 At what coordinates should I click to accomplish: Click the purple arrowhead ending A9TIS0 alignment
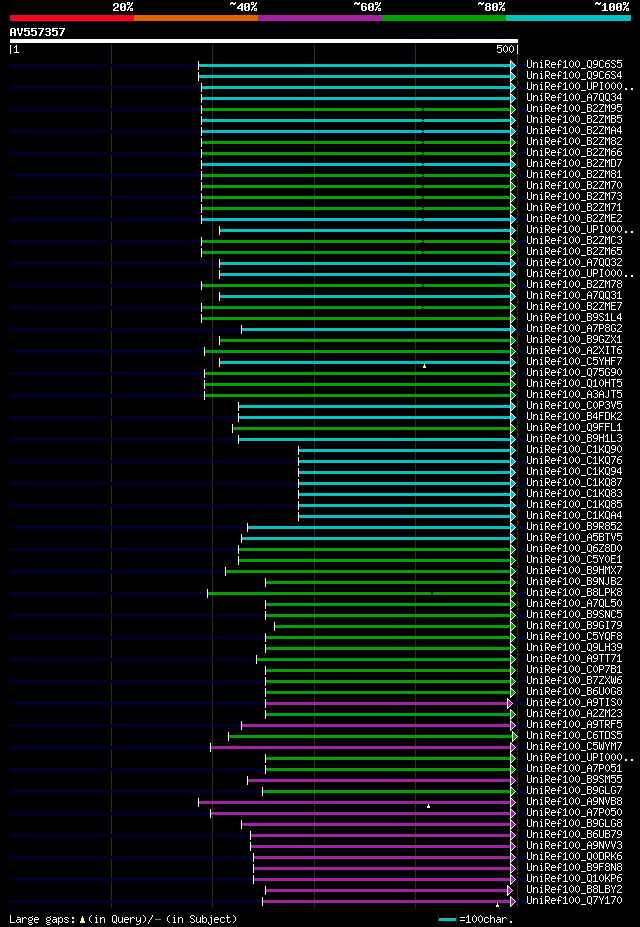click(510, 703)
